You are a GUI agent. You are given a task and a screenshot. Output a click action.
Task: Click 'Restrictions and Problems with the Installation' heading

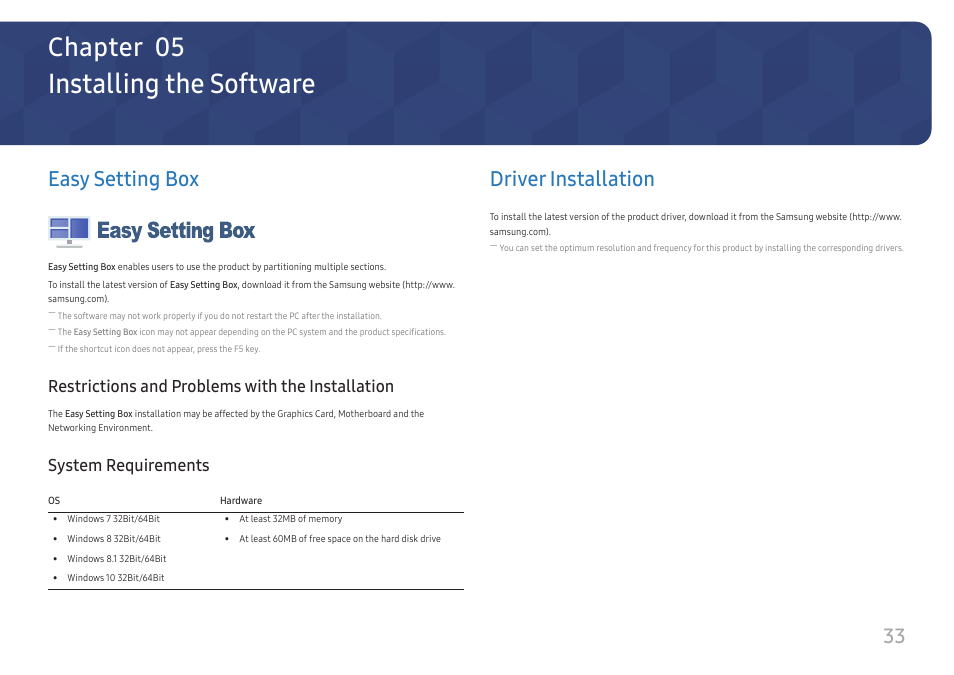(221, 386)
